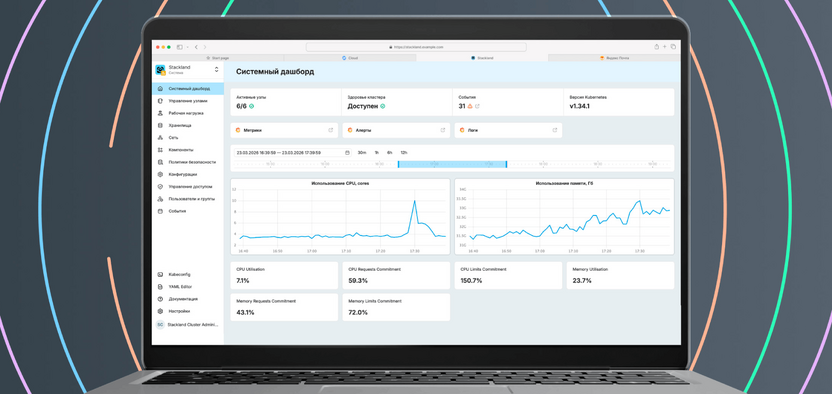Select the 12h time range

[404, 152]
